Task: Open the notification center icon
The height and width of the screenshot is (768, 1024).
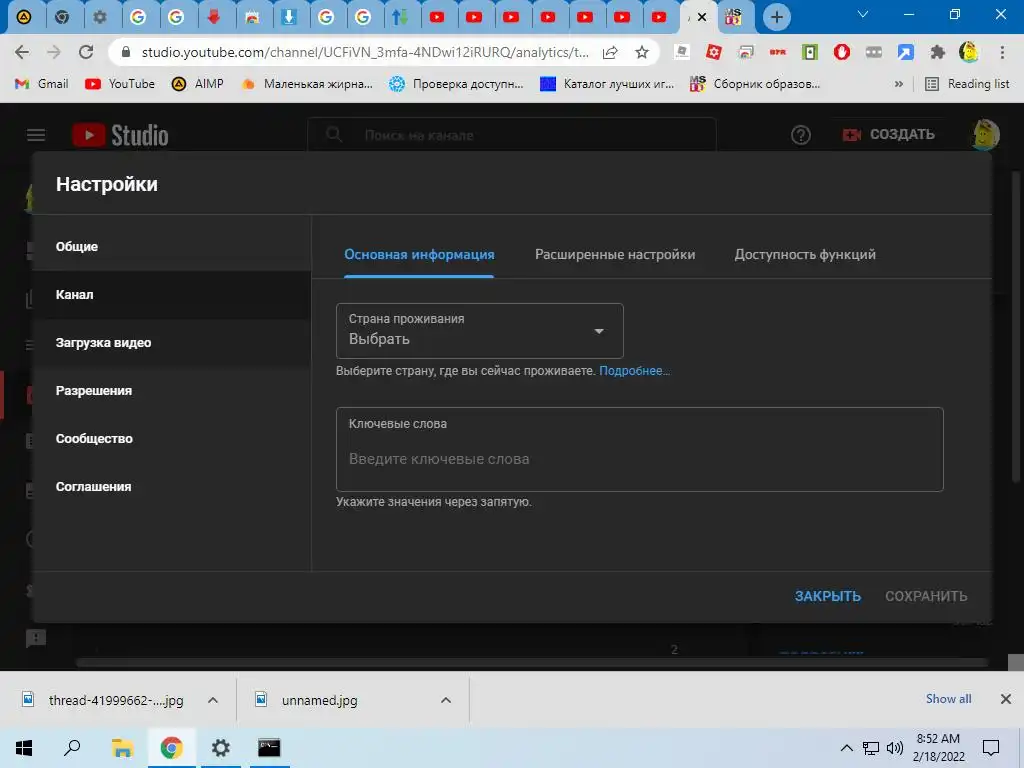Action: 991,748
